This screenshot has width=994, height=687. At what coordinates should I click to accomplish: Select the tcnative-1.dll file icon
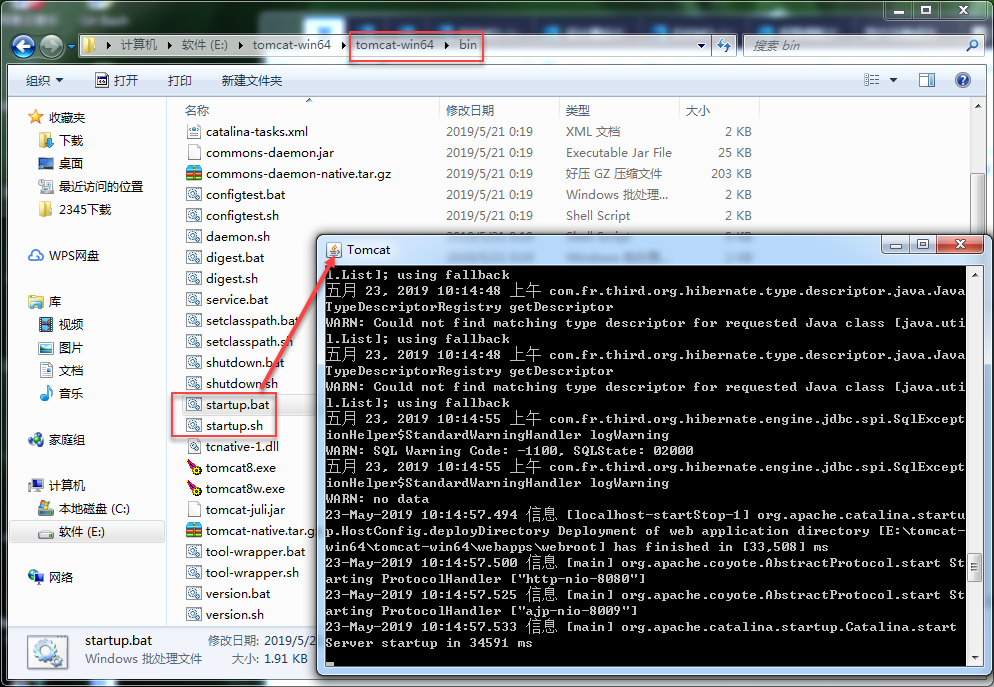[194, 446]
